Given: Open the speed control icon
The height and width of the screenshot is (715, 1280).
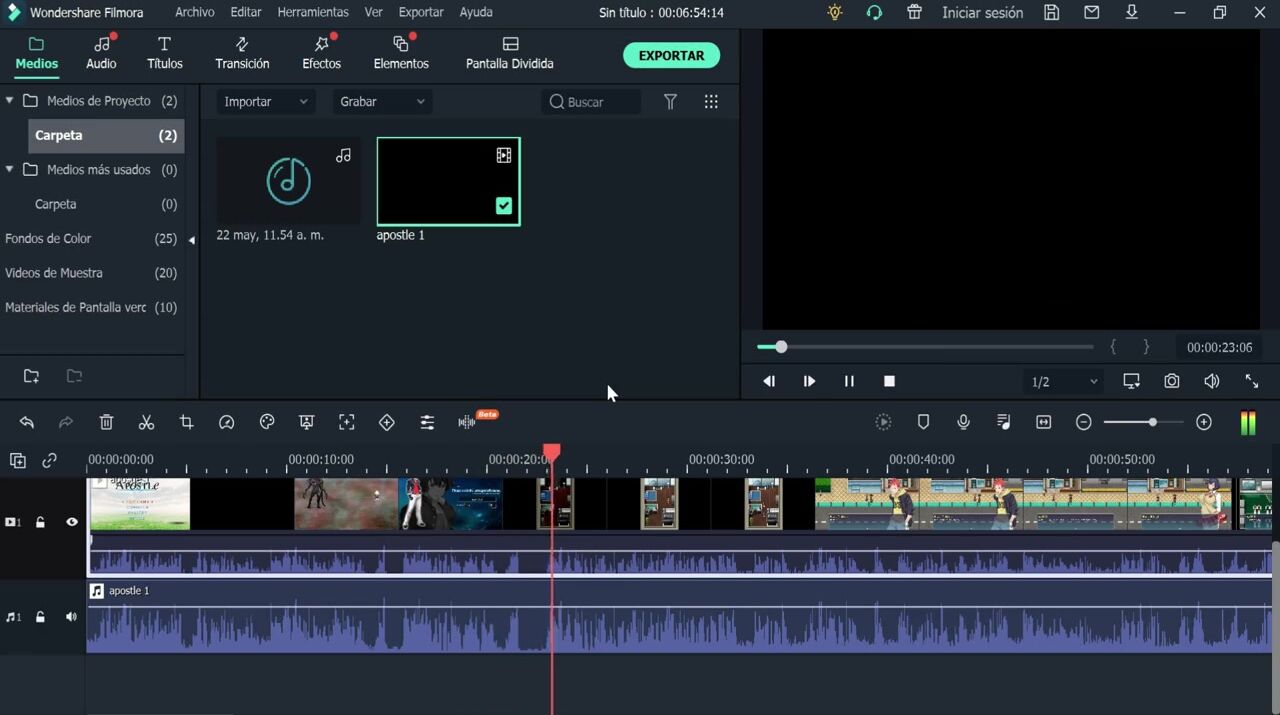Looking at the screenshot, I should [x=227, y=423].
